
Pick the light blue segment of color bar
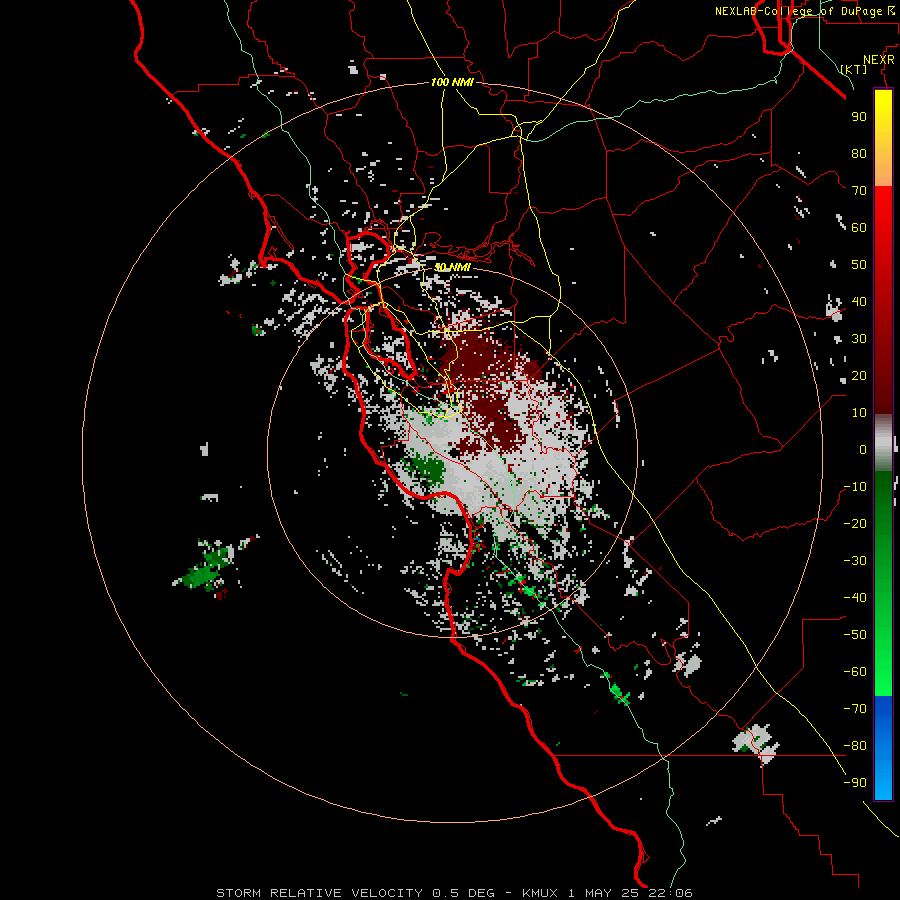[x=883, y=775]
